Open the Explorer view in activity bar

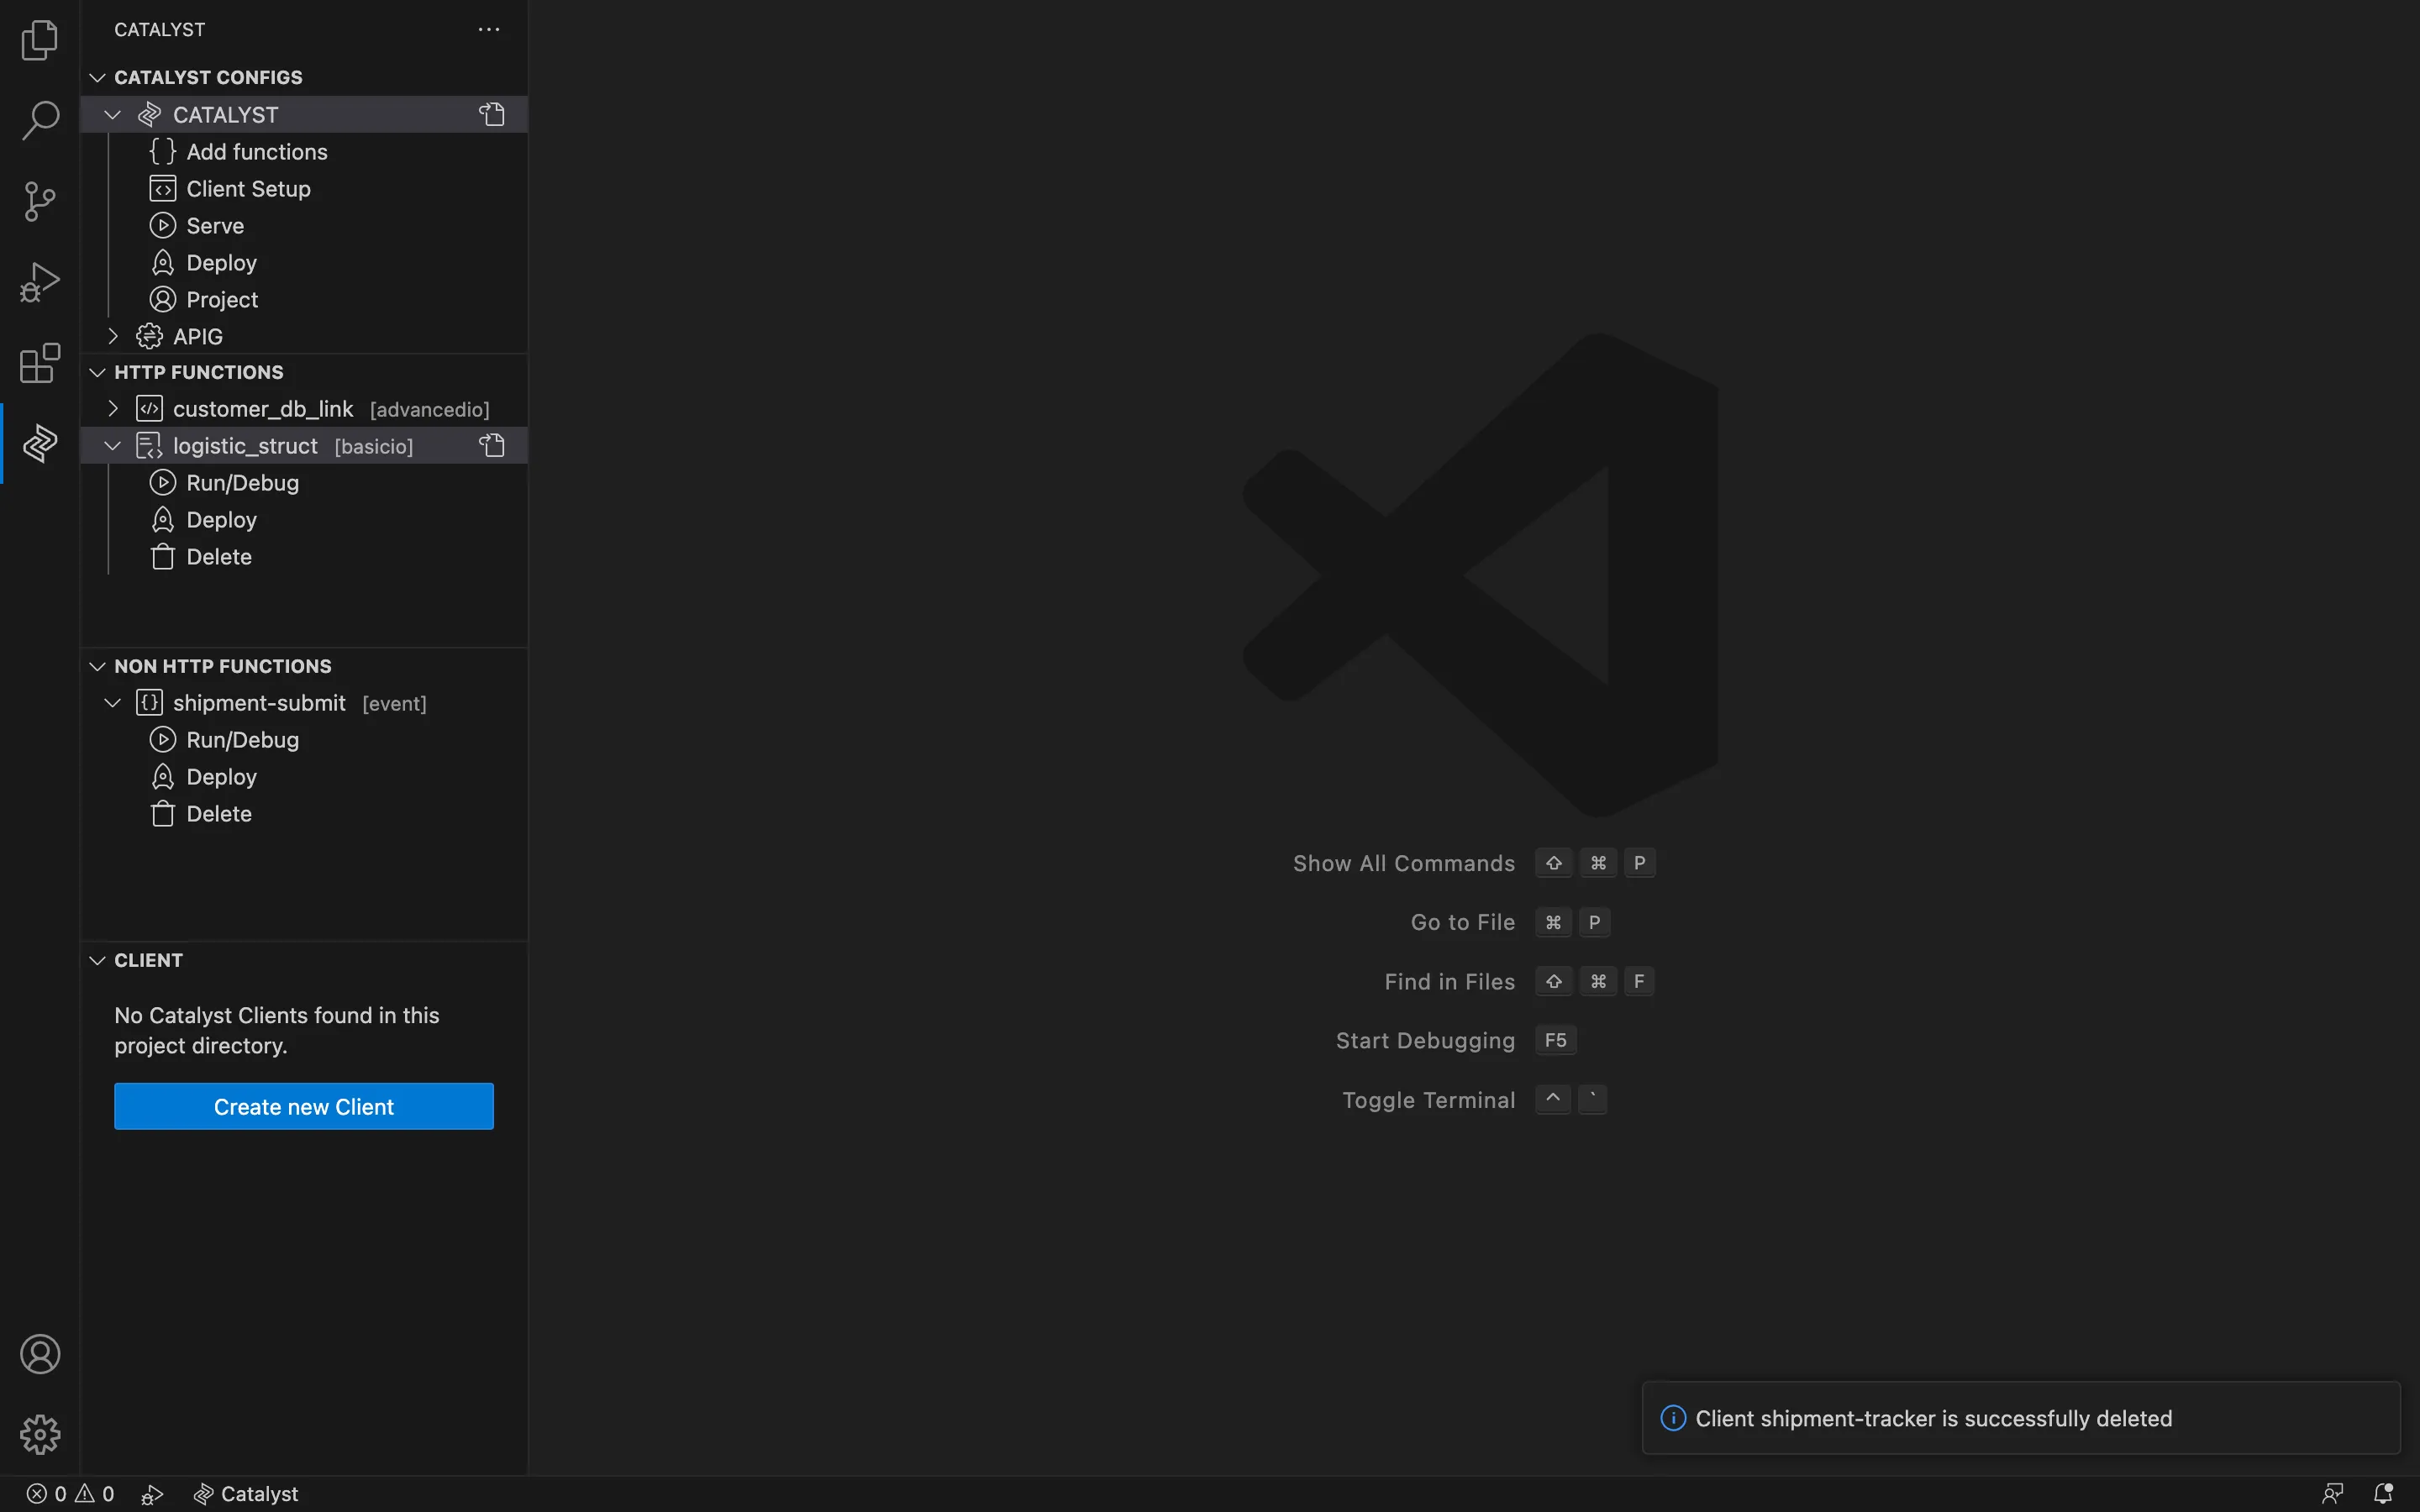pos(40,40)
